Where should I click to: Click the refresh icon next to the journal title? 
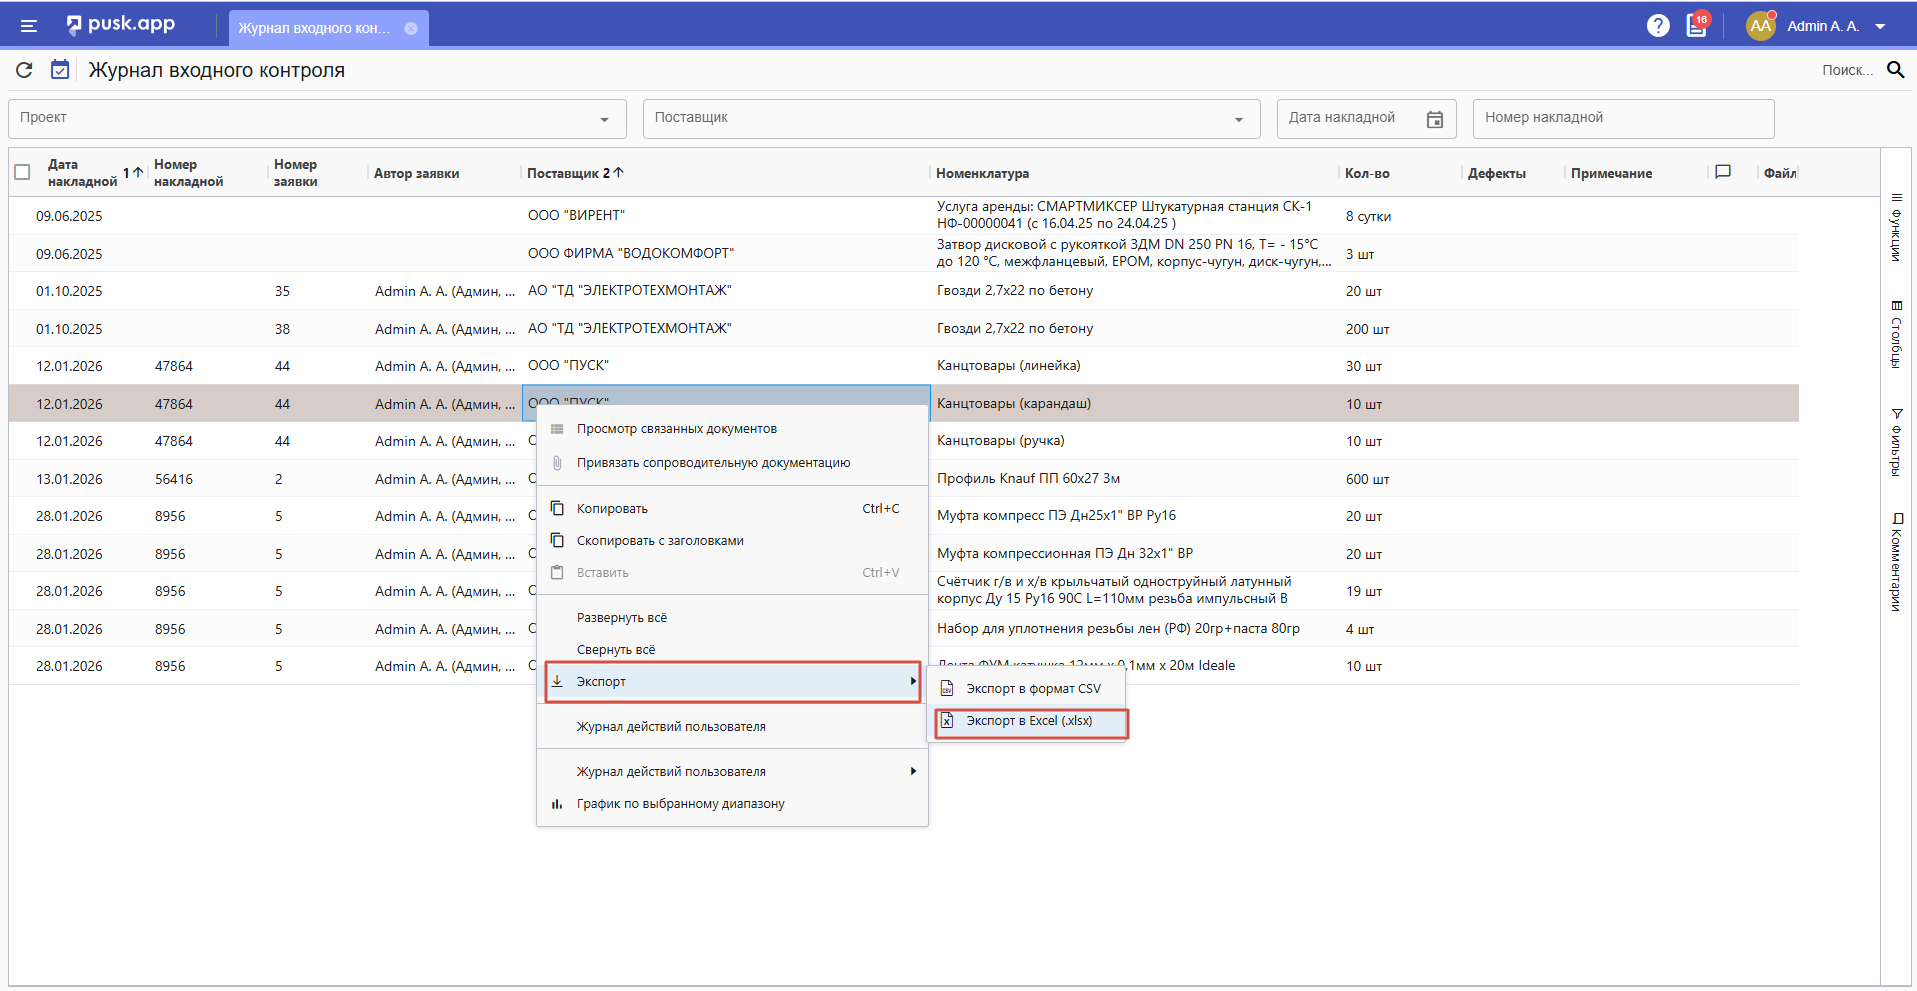[25, 70]
